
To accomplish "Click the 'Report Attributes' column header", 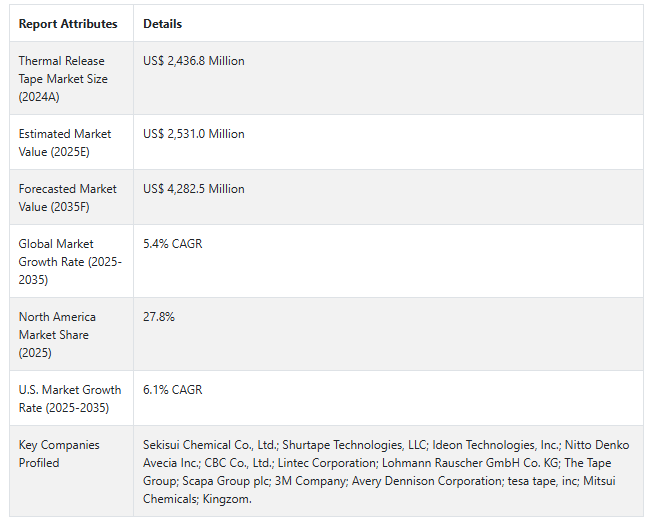I will (68, 24).
